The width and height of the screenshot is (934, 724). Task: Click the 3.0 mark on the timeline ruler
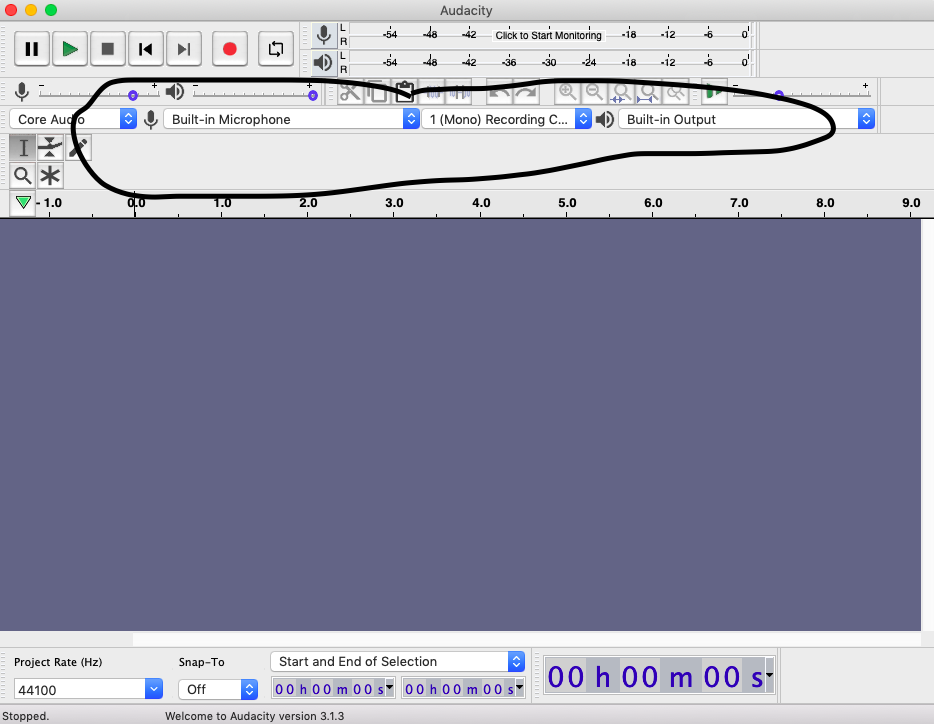(x=394, y=203)
